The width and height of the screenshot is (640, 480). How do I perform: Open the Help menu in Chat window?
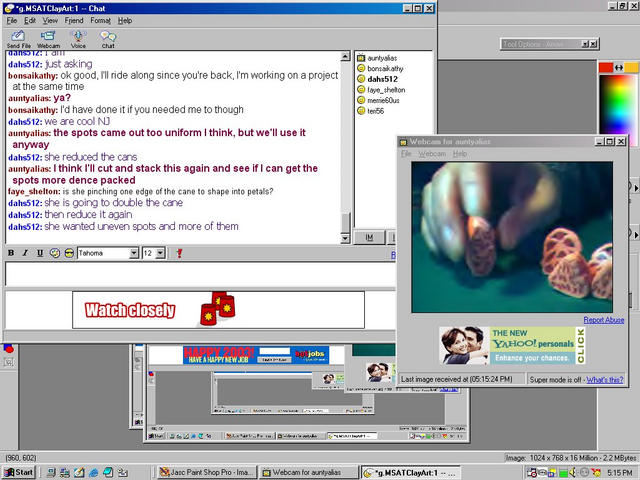[x=125, y=20]
